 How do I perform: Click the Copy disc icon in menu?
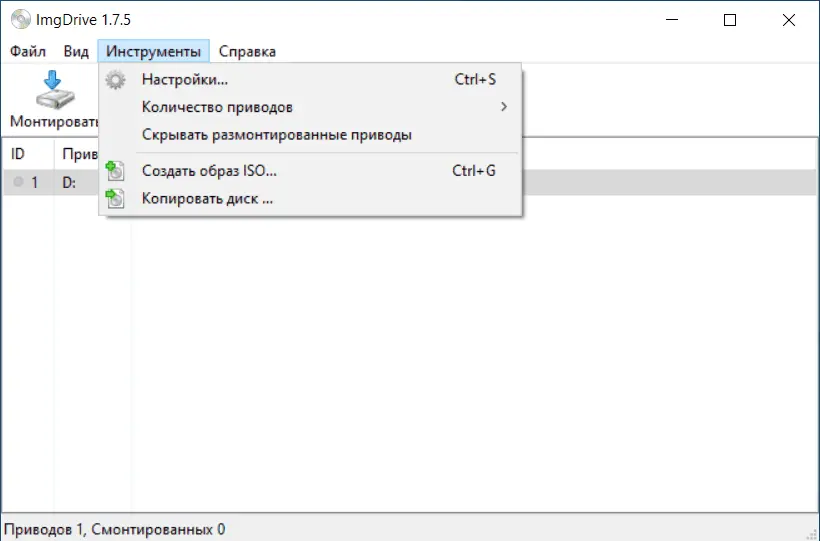115,199
